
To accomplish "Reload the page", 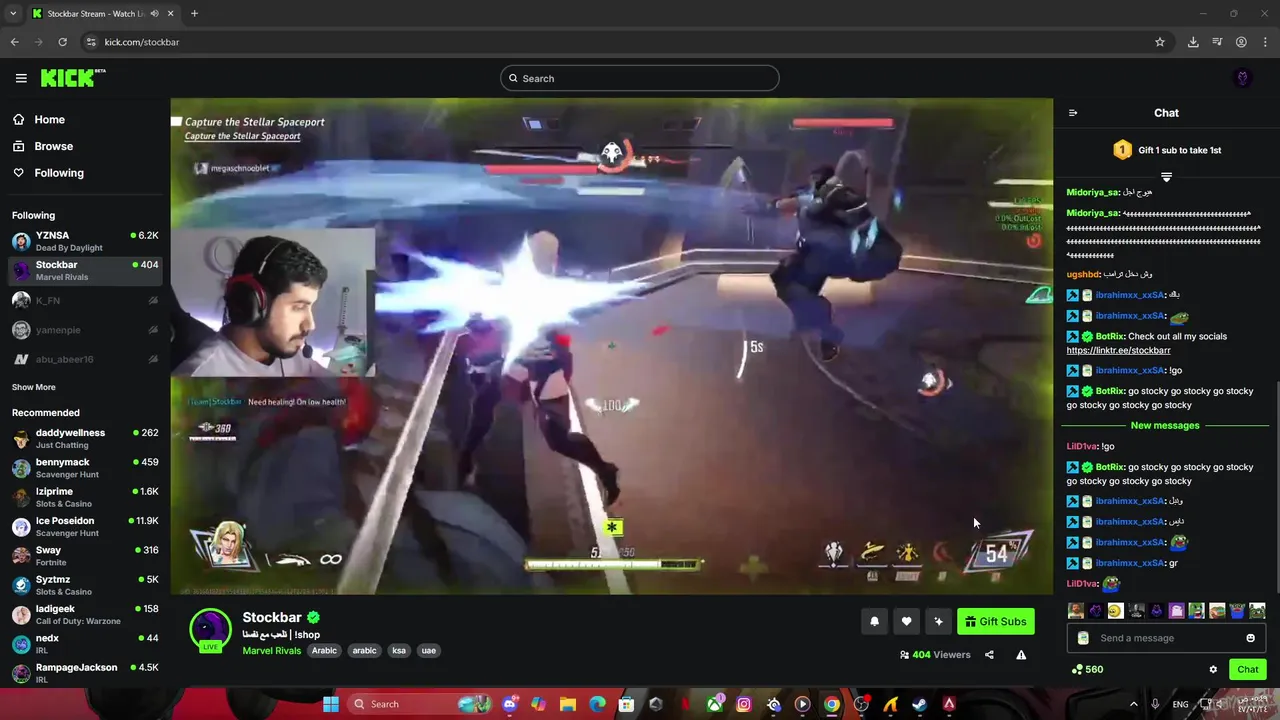I will click(62, 42).
